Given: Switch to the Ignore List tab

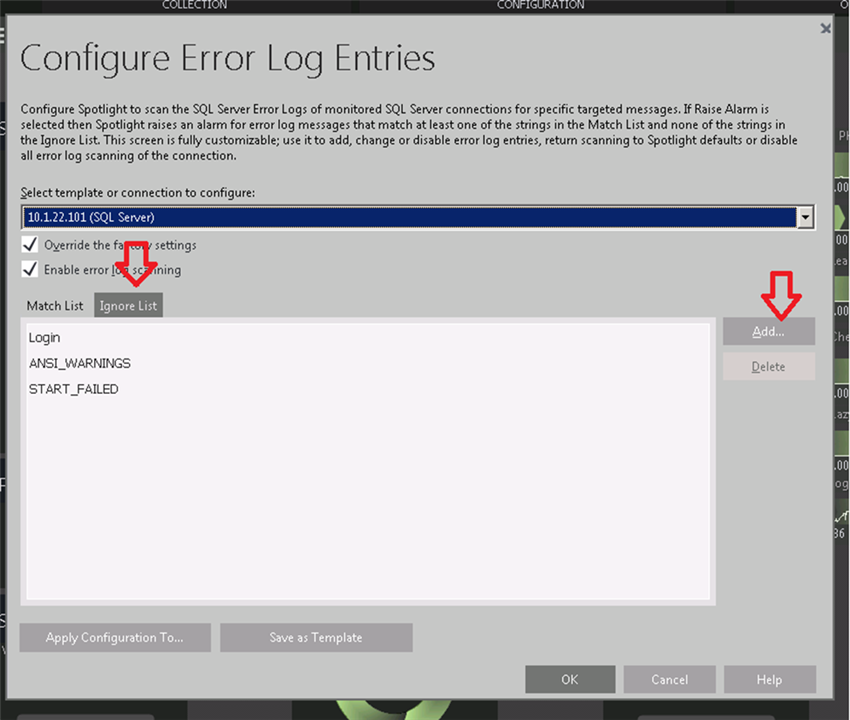Looking at the screenshot, I should tap(128, 306).
